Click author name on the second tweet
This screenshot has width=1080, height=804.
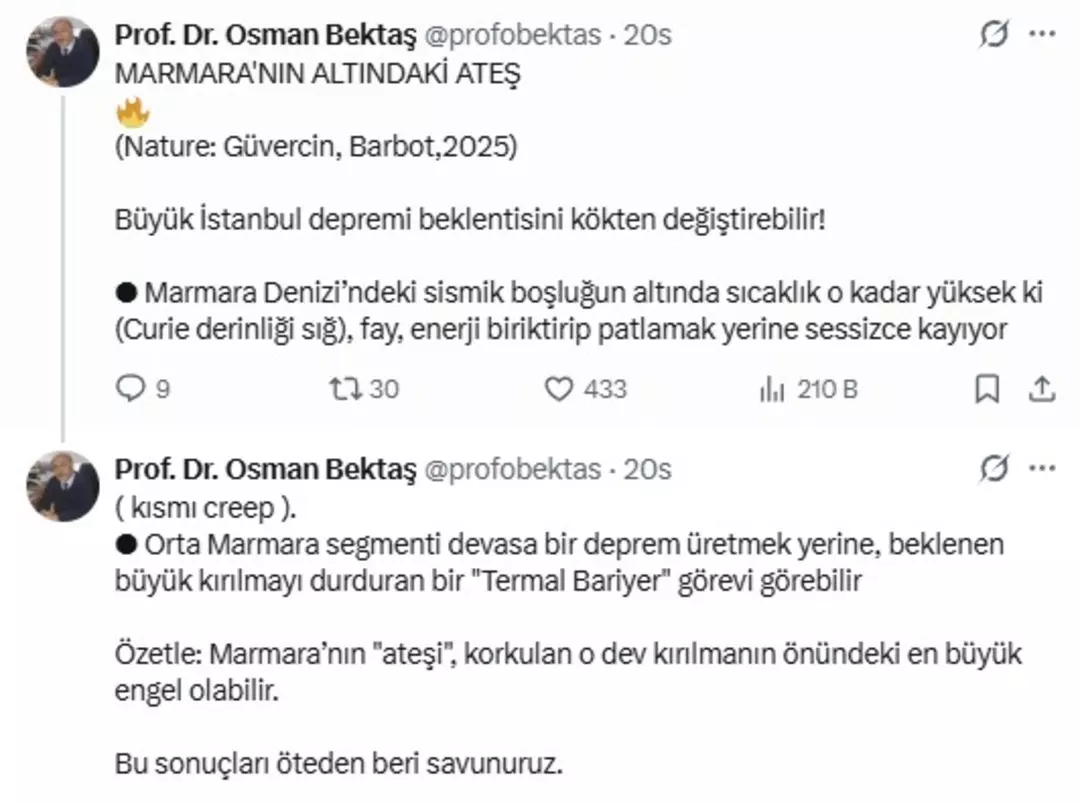point(266,469)
